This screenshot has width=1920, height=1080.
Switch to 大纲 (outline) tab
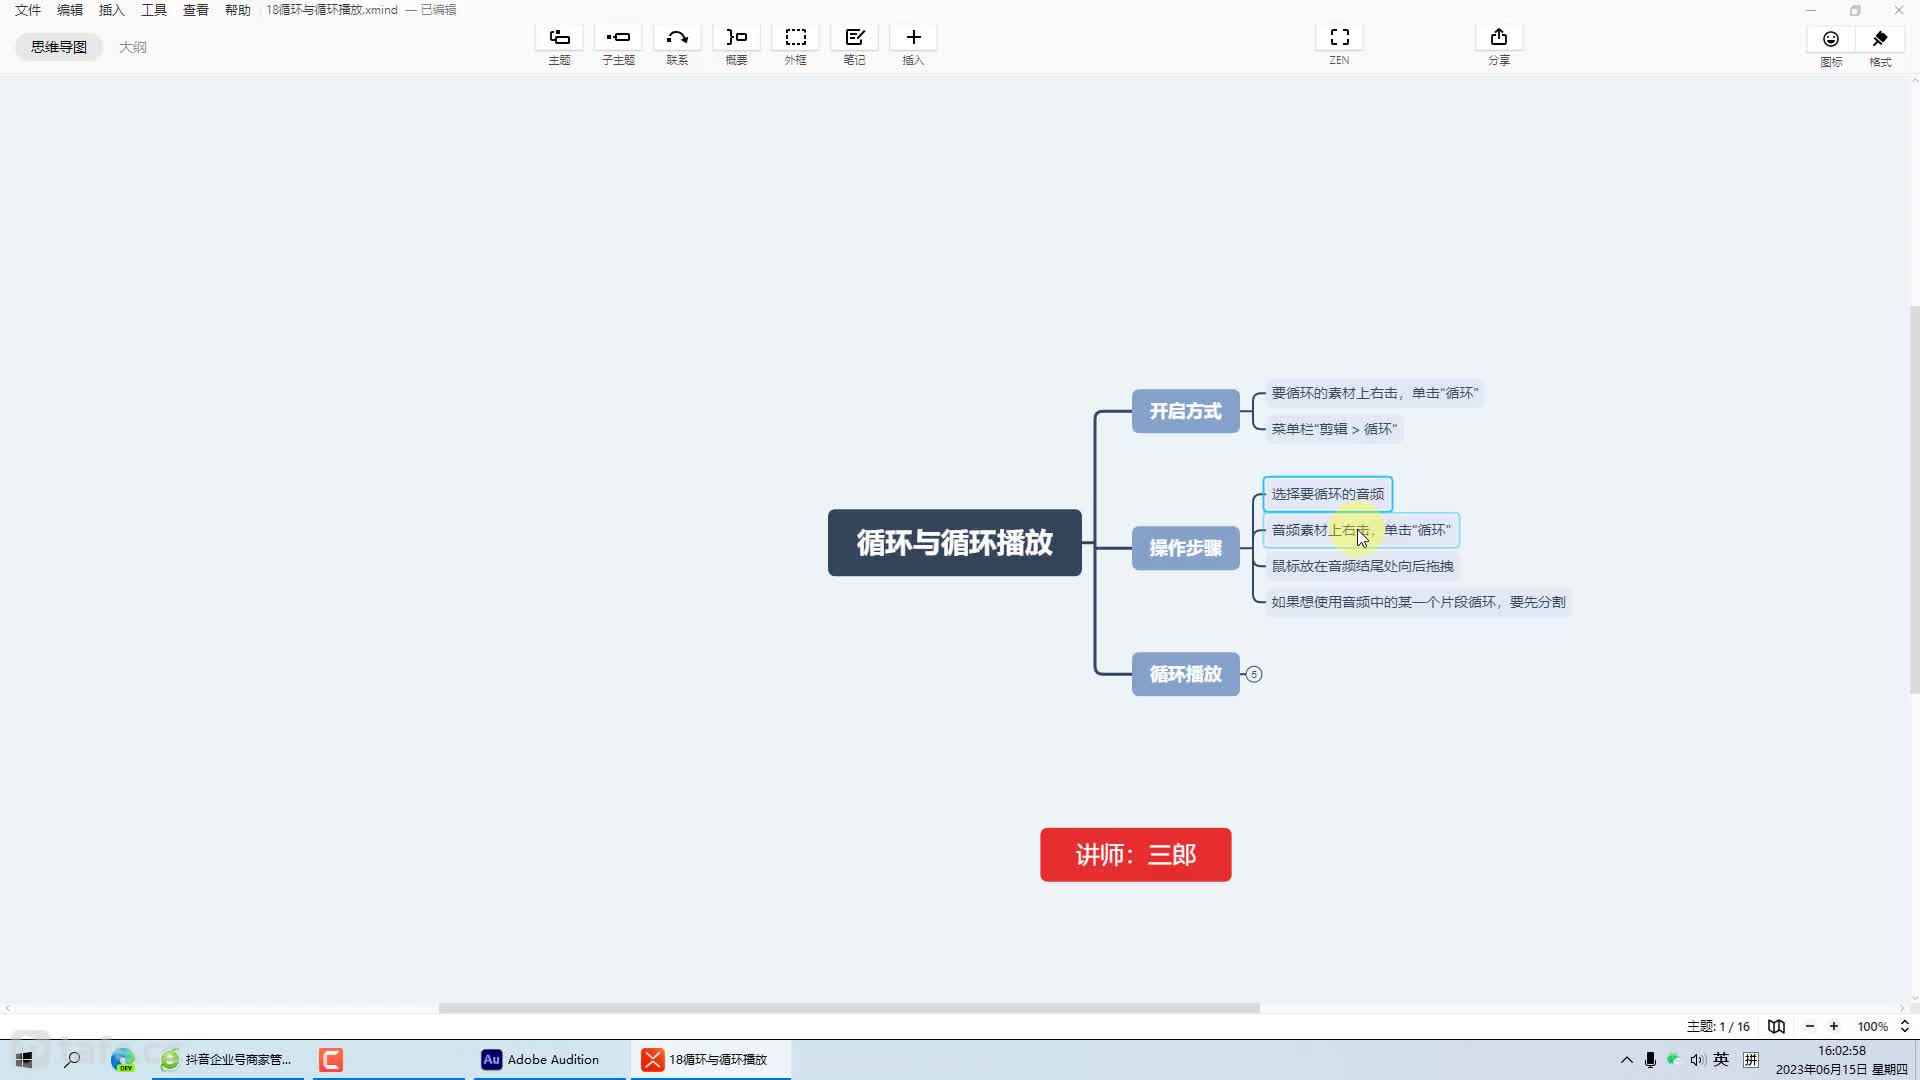point(131,46)
